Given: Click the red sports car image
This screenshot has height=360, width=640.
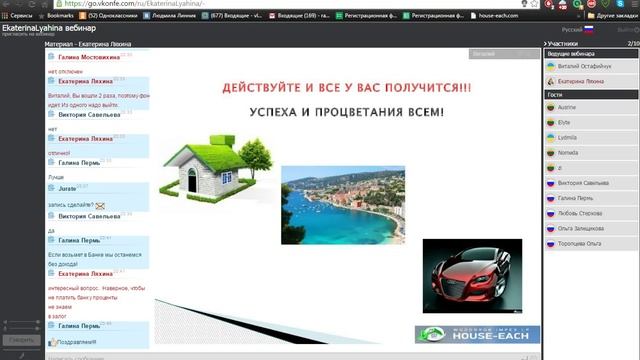Looking at the screenshot, I should (x=472, y=276).
